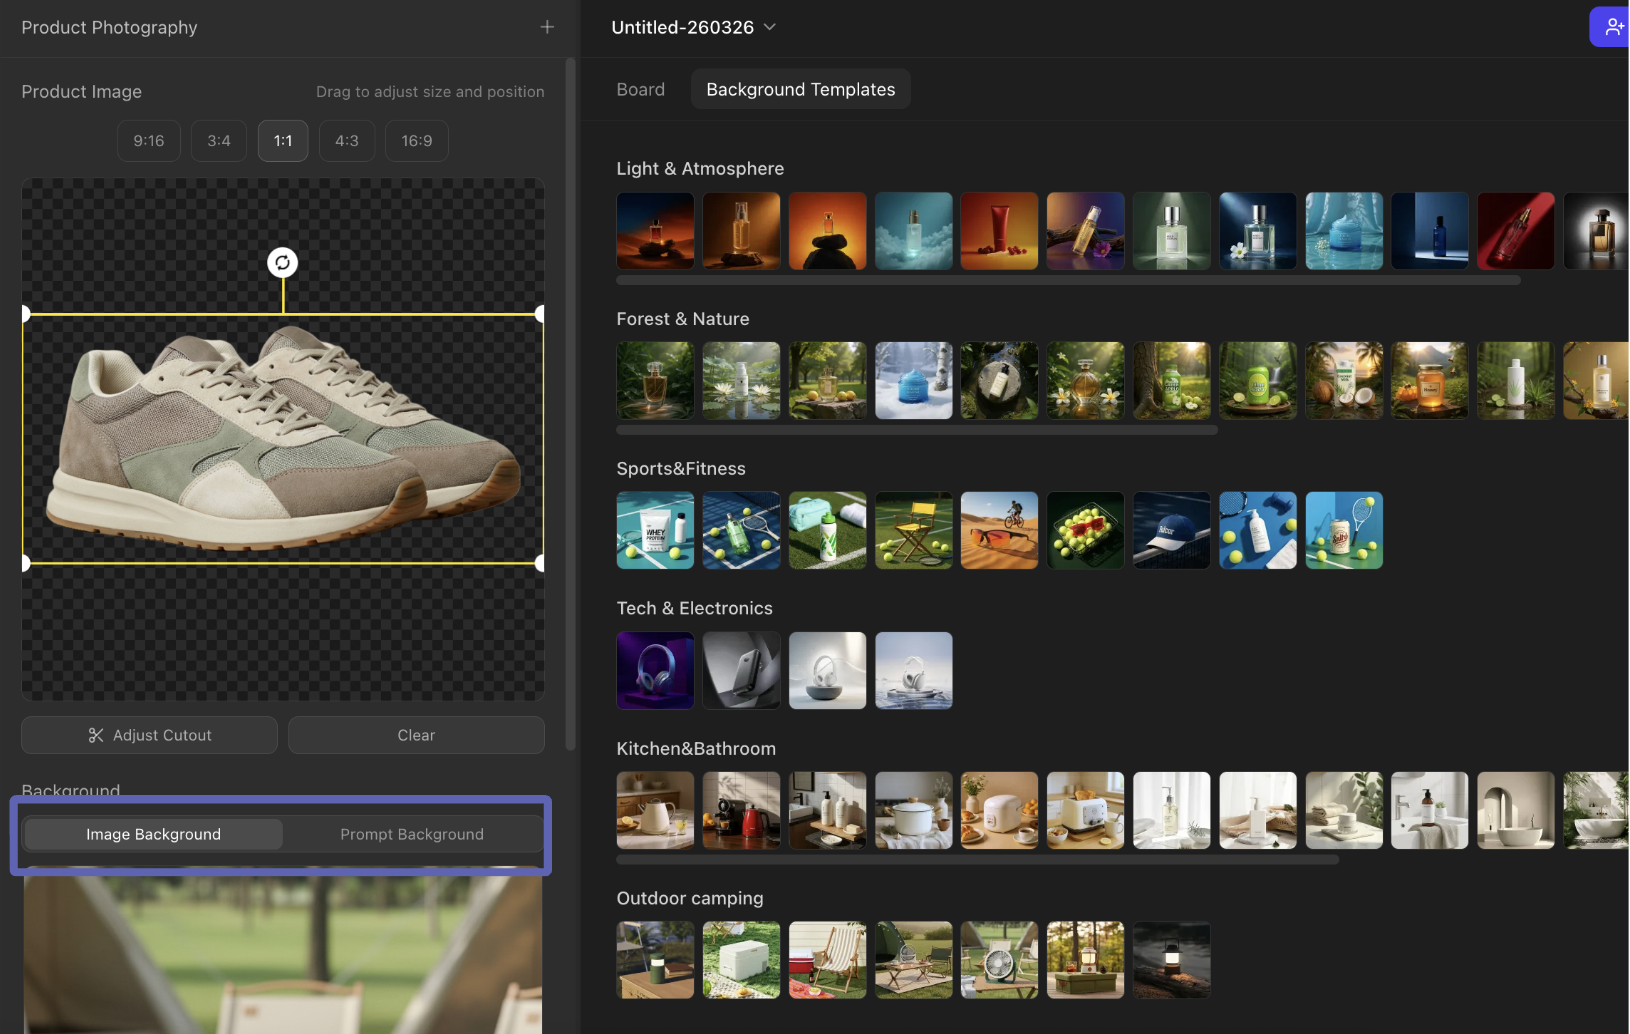Image resolution: width=1630 pixels, height=1034 pixels.
Task: Clear the product image
Action: [x=416, y=735]
